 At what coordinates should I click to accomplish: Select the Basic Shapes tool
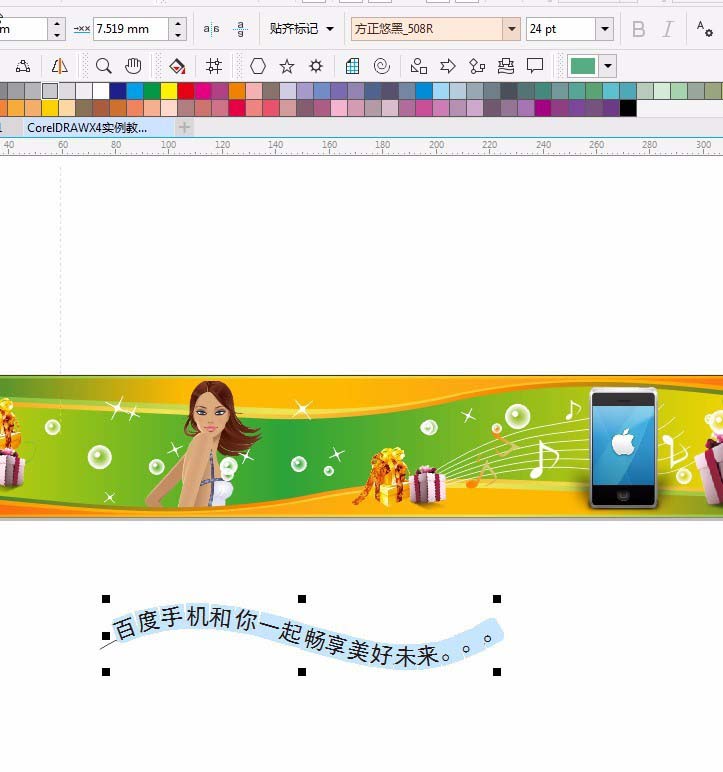coord(419,66)
